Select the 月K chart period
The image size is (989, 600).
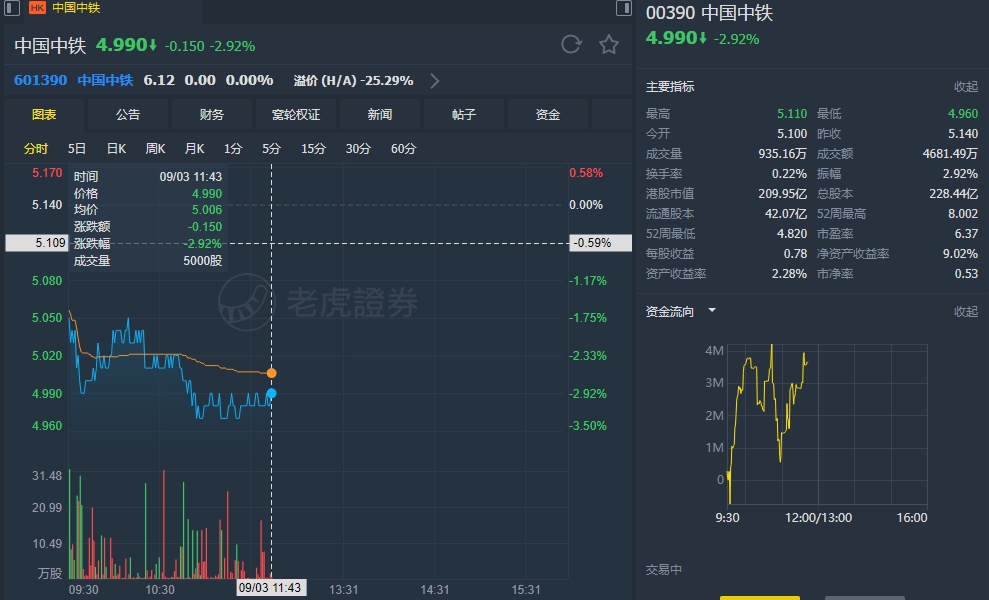194,149
